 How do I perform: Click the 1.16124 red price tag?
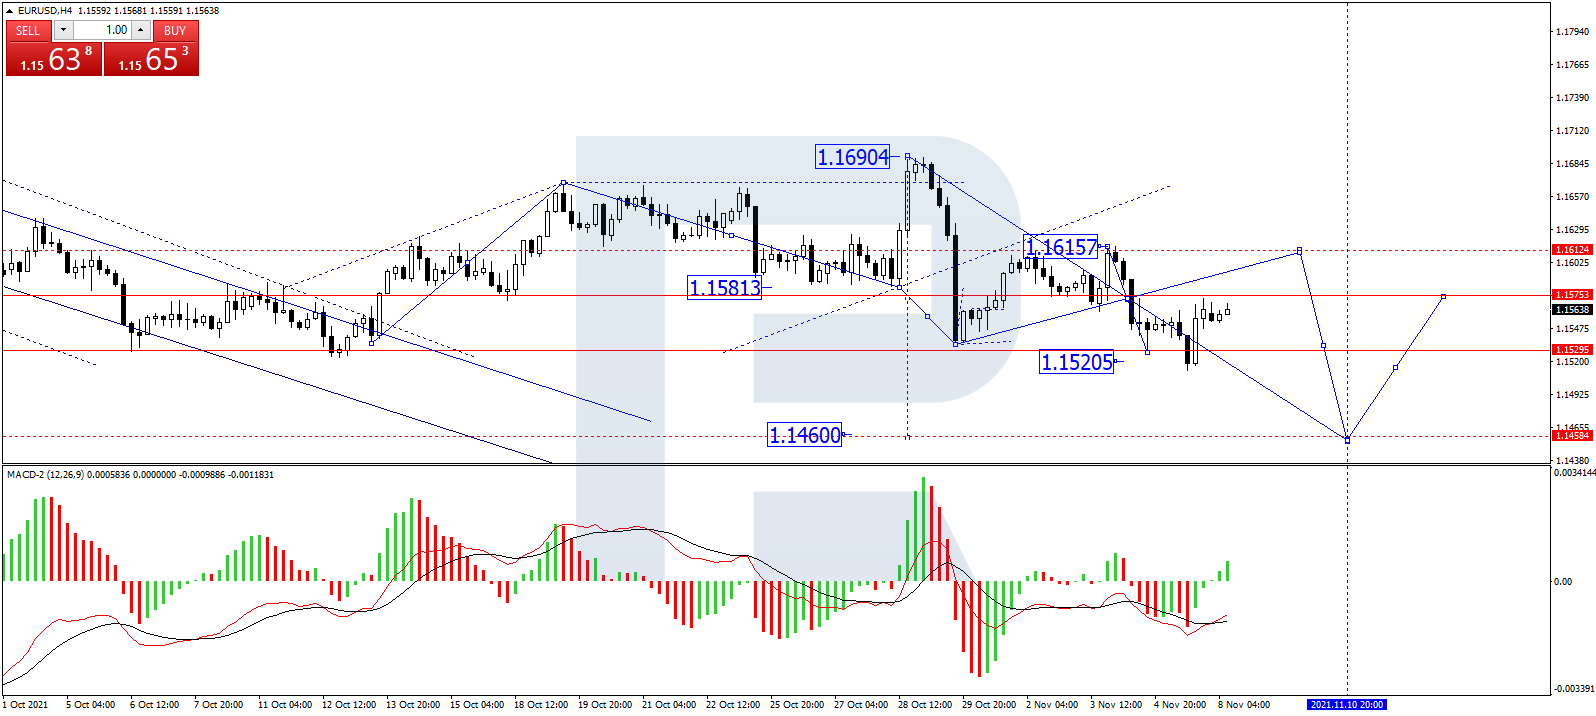[x=1571, y=250]
